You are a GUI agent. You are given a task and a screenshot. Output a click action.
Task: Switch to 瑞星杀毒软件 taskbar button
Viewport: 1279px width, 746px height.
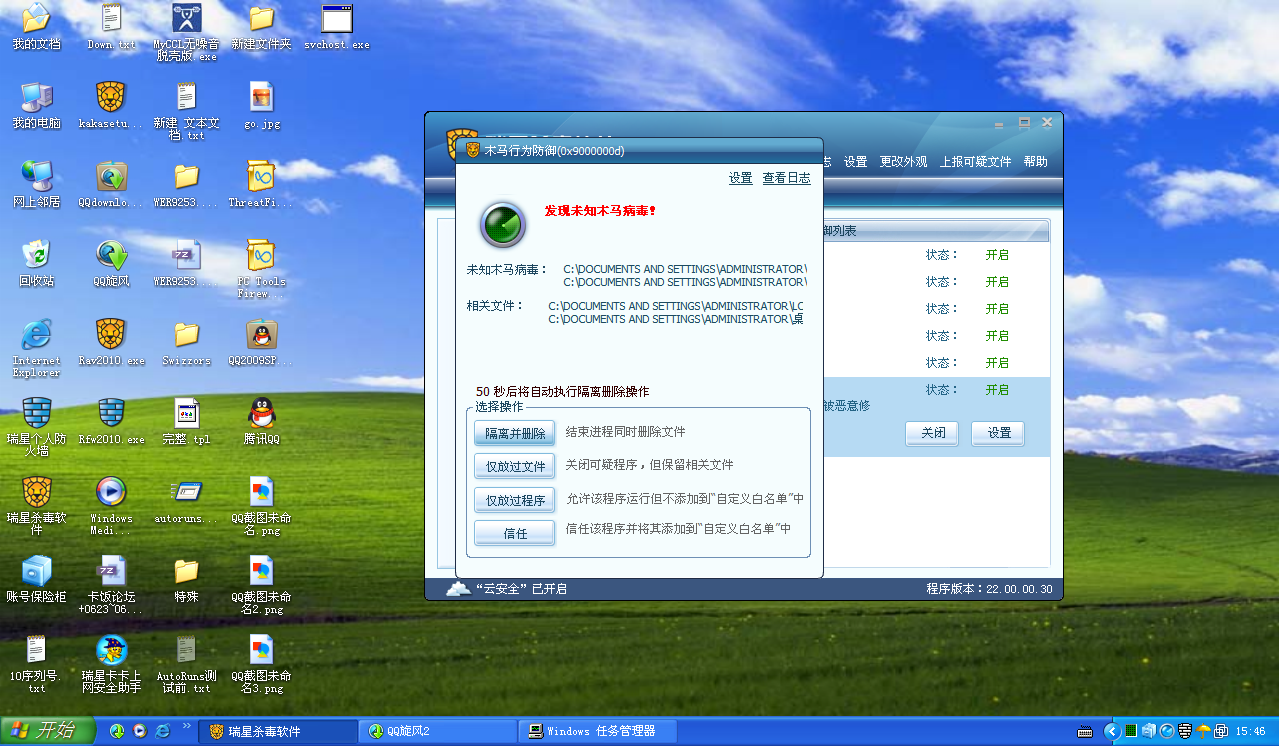pyautogui.click(x=277, y=732)
